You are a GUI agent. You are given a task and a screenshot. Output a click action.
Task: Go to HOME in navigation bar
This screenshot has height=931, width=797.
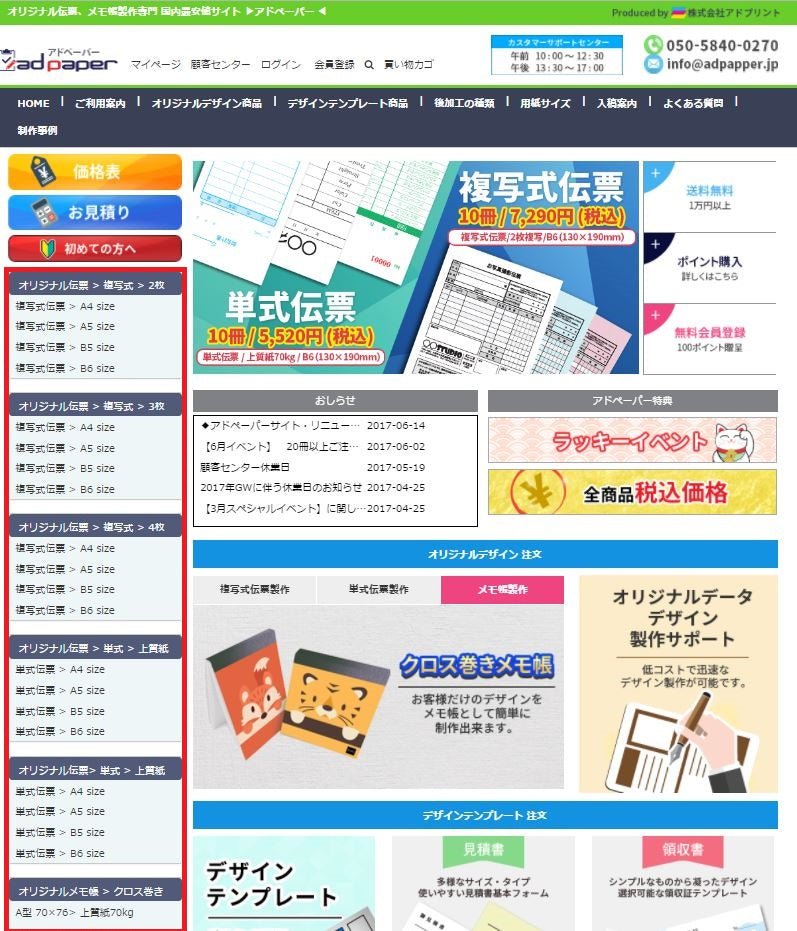pos(33,103)
